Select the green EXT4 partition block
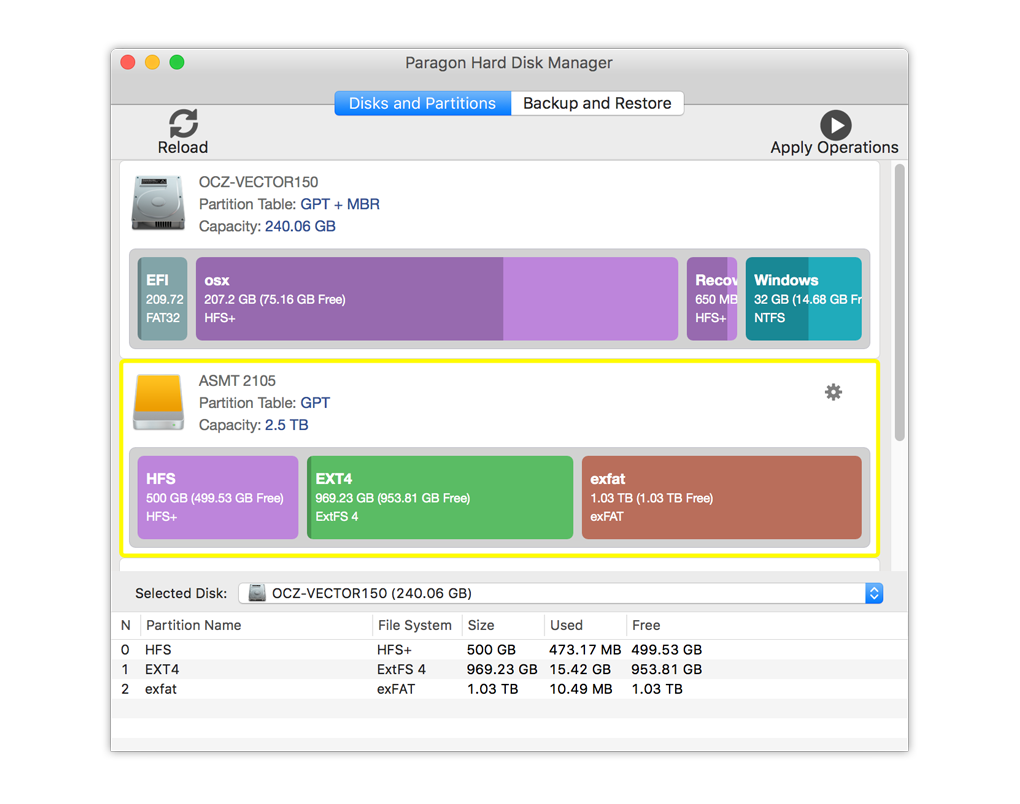The image size is (1020, 804). tap(440, 498)
